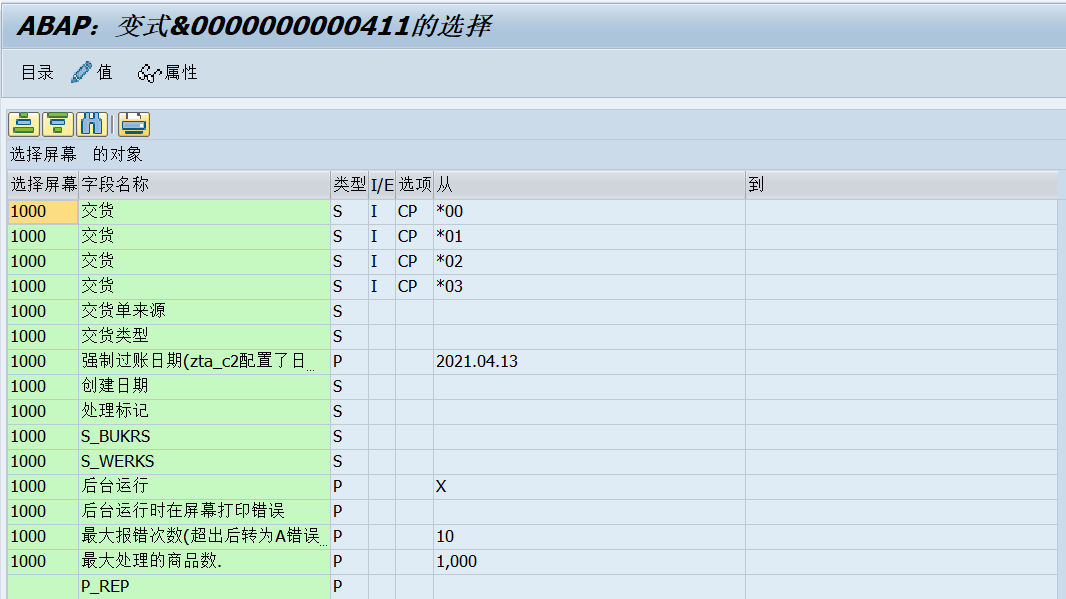Click the CP option in *00 row
Screen dimensions: 1066x599
point(407,211)
